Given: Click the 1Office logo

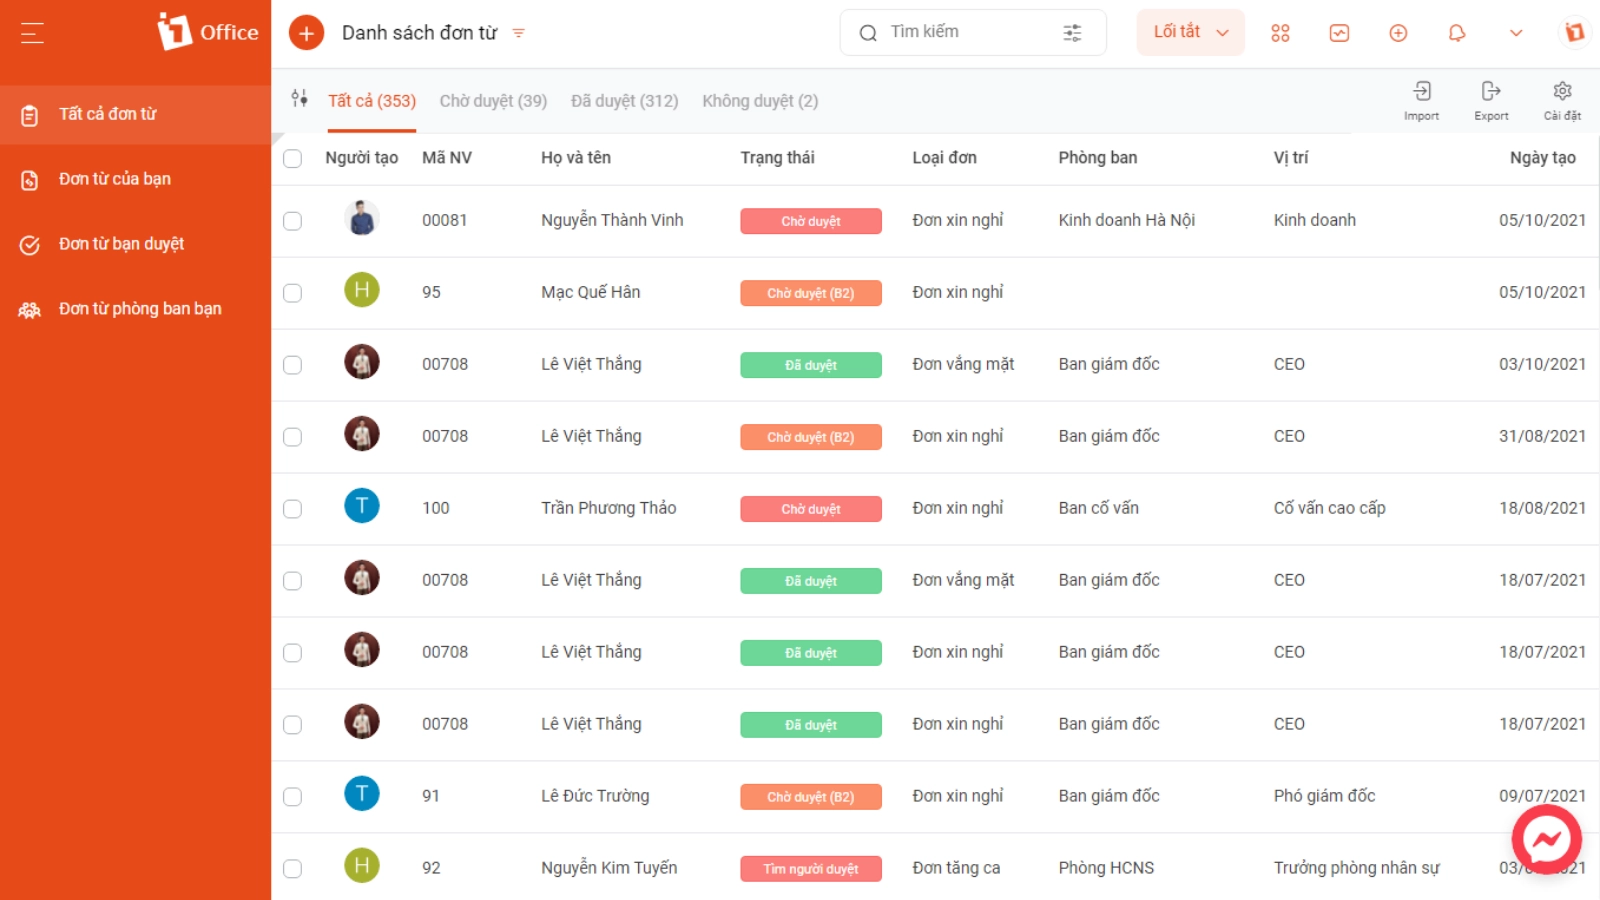Looking at the screenshot, I should (207, 32).
